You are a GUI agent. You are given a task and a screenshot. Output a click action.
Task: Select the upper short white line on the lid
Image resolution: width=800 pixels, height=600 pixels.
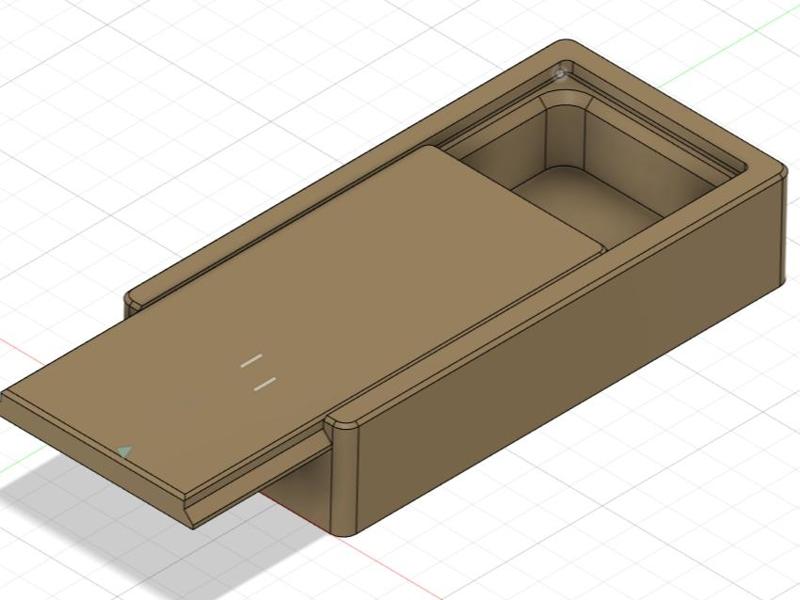[x=252, y=360]
